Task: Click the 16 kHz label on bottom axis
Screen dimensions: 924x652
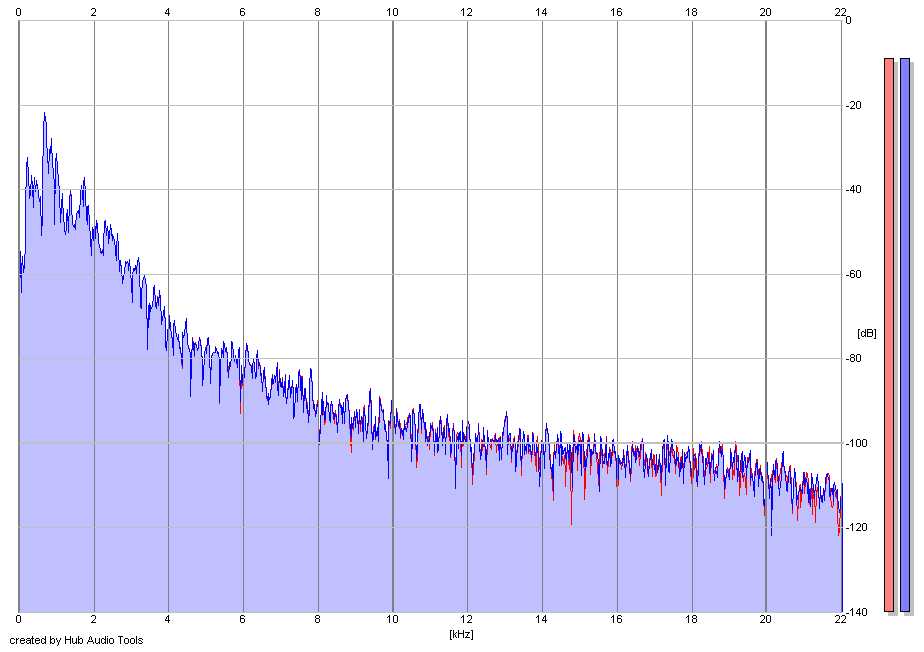Action: (616, 620)
